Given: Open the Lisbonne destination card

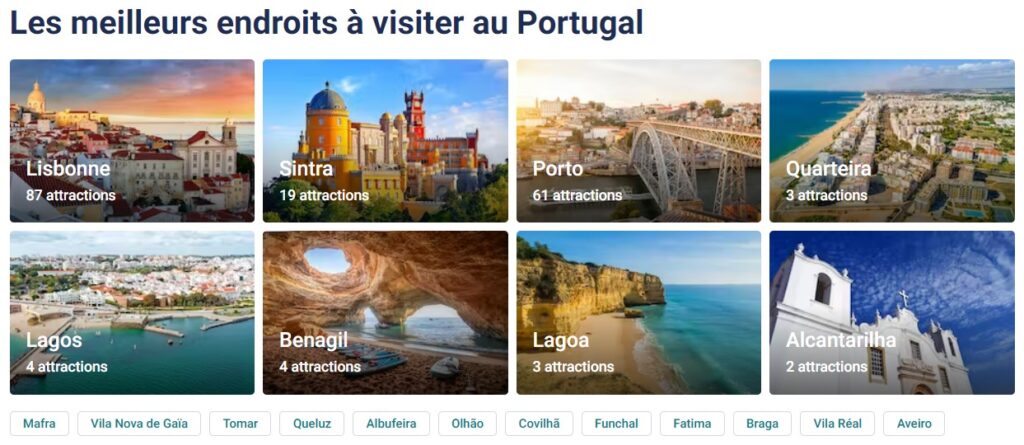Looking at the screenshot, I should tap(132, 140).
